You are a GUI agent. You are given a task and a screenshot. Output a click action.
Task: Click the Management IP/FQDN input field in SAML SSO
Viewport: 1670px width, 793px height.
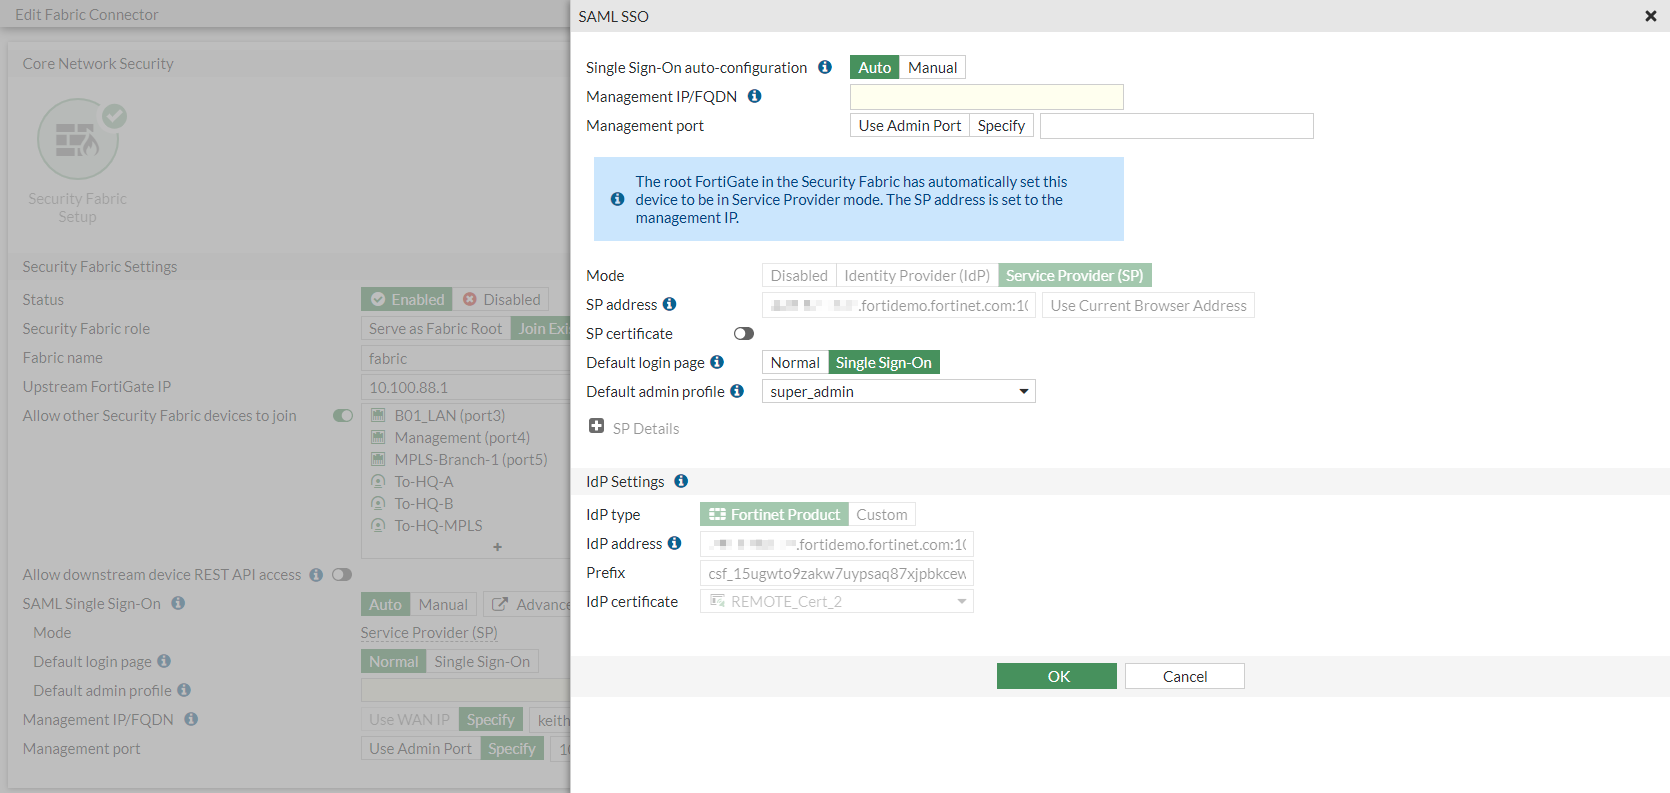tap(987, 96)
